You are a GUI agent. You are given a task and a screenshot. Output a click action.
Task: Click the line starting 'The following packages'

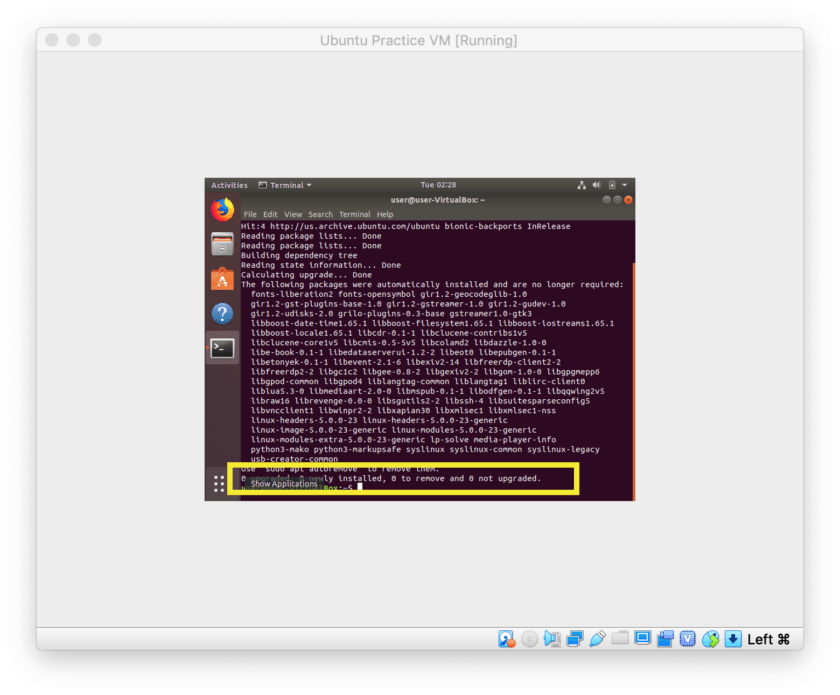point(432,285)
